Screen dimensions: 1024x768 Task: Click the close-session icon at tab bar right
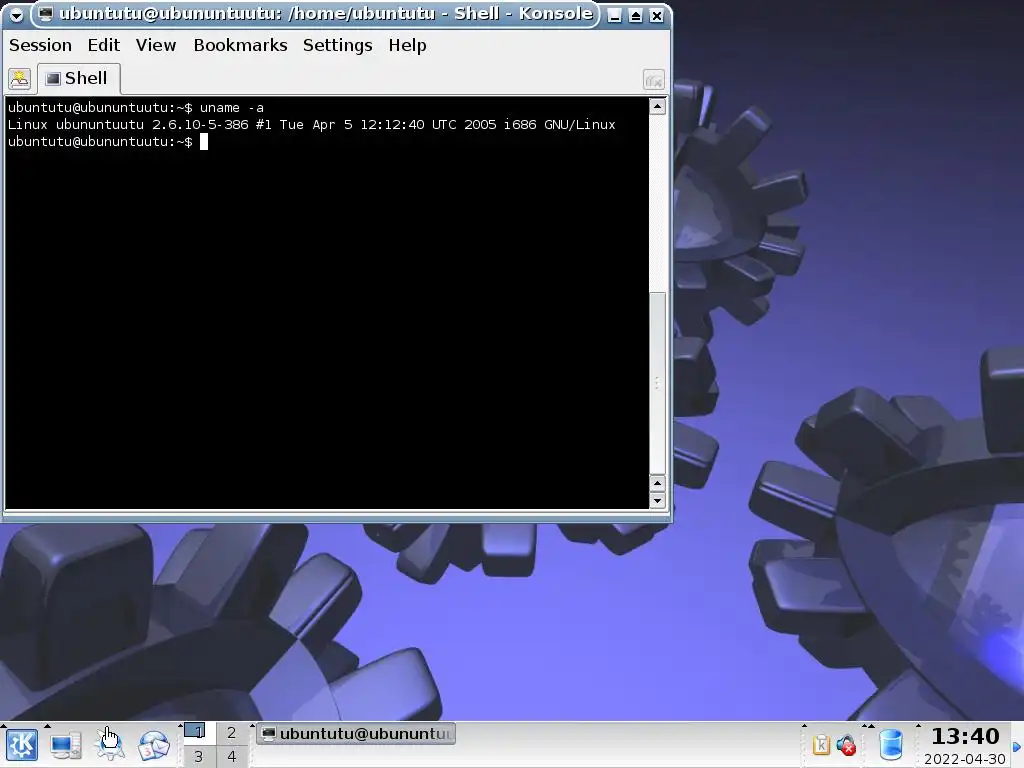[x=654, y=80]
